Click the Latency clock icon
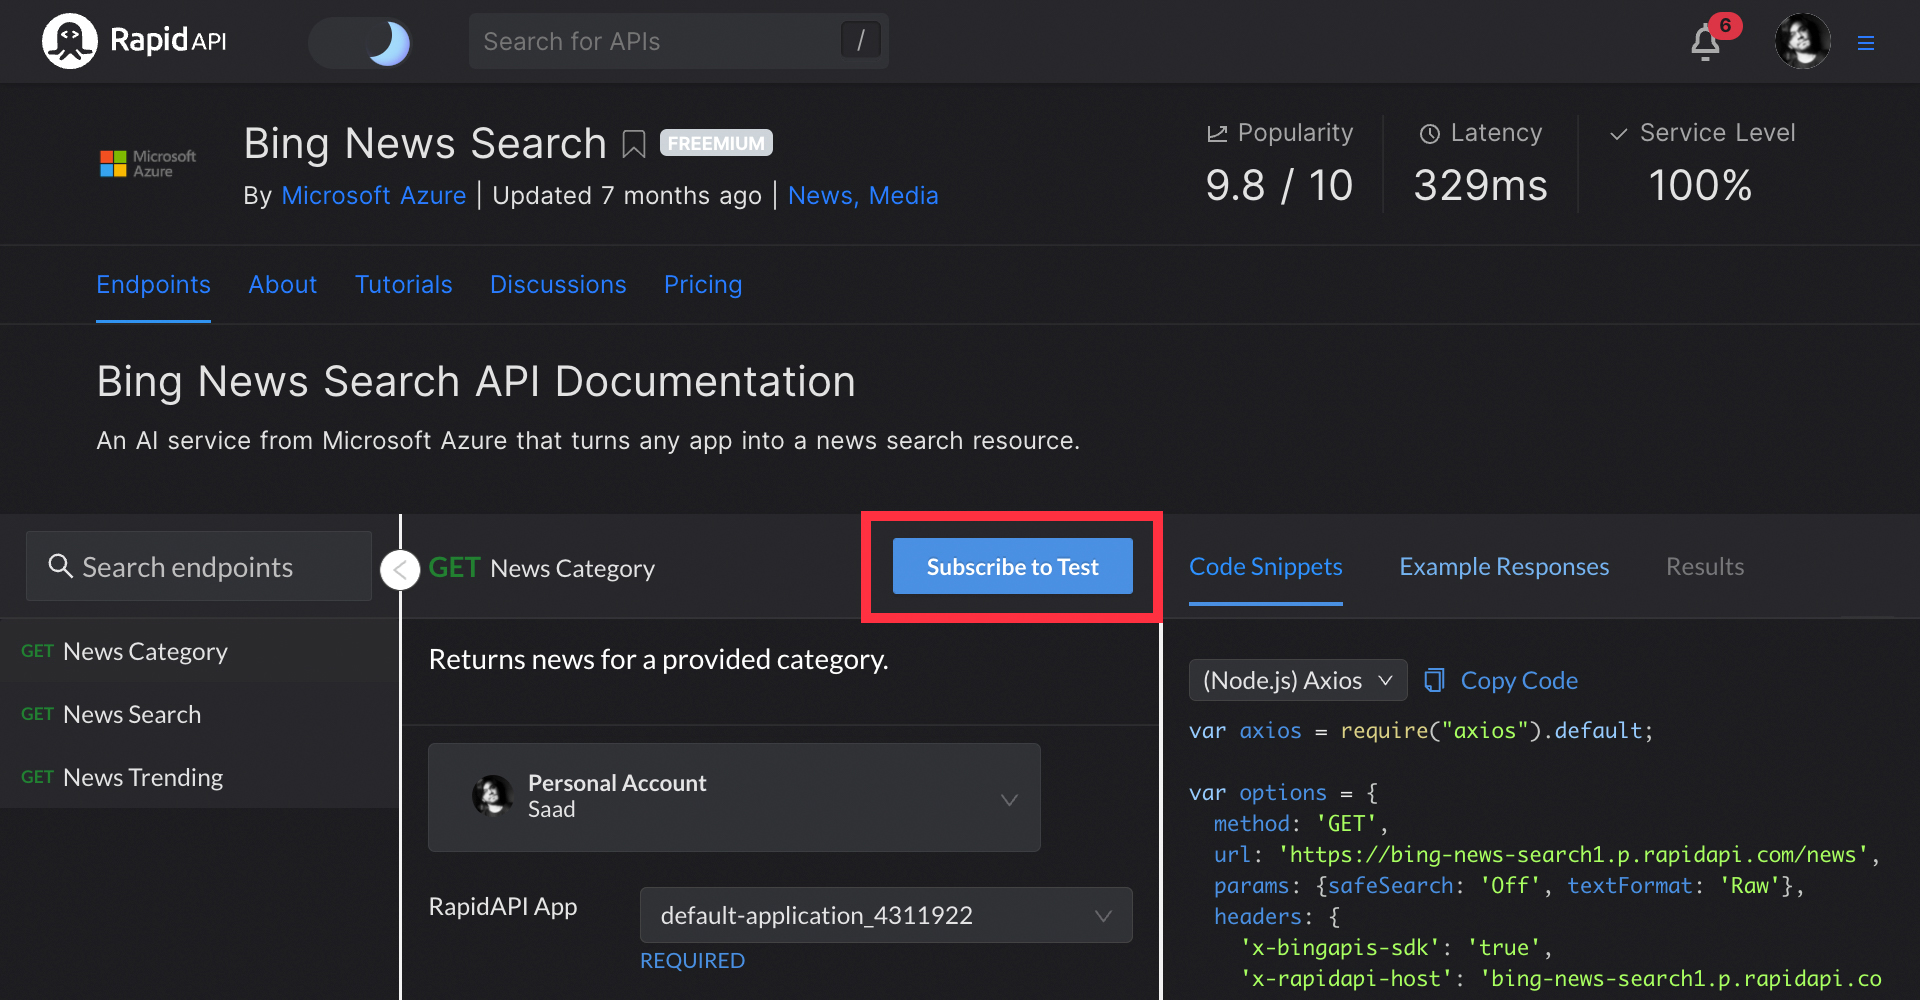 click(1430, 133)
